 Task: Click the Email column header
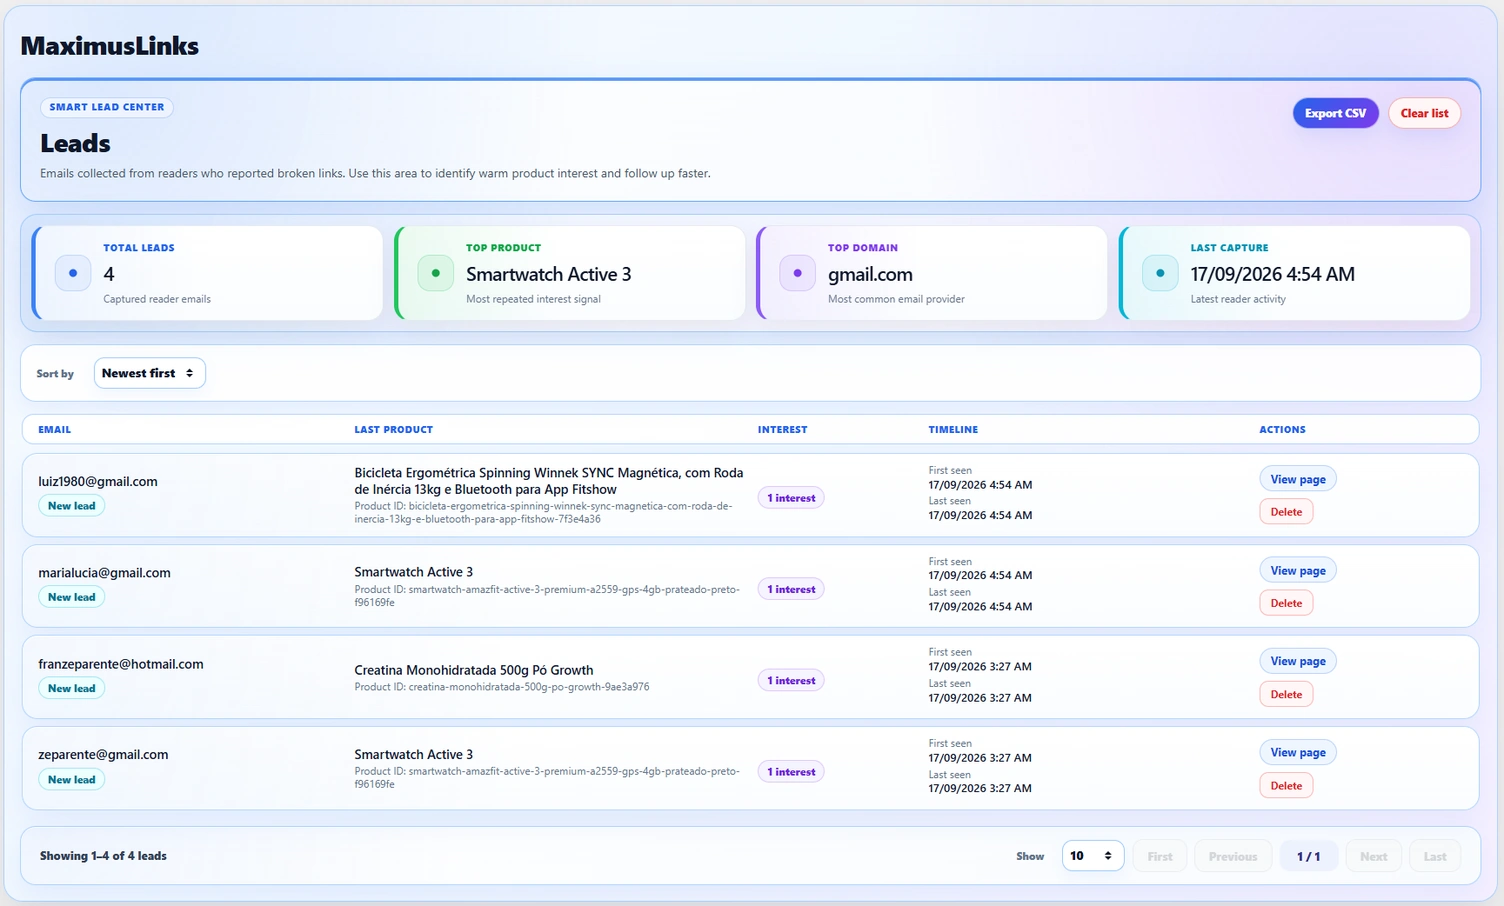(x=54, y=429)
